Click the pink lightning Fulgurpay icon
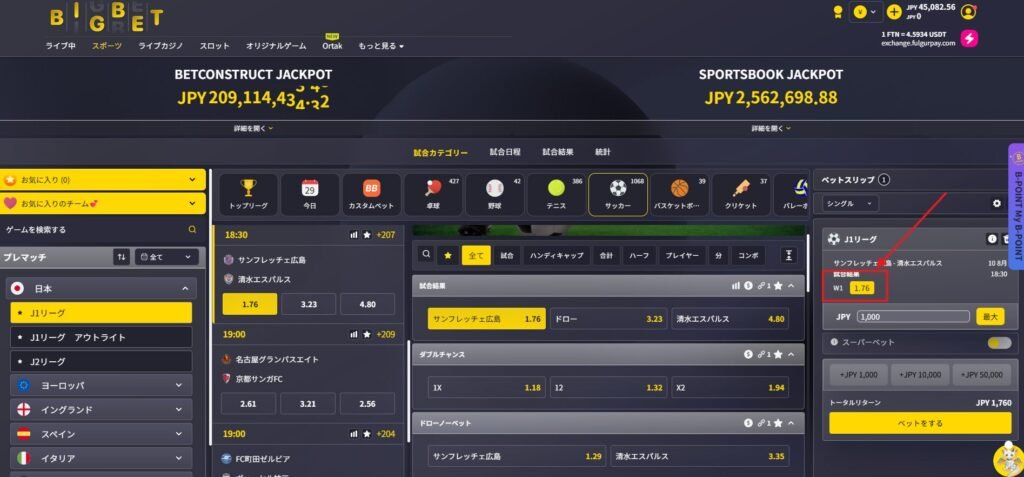 pos(969,39)
